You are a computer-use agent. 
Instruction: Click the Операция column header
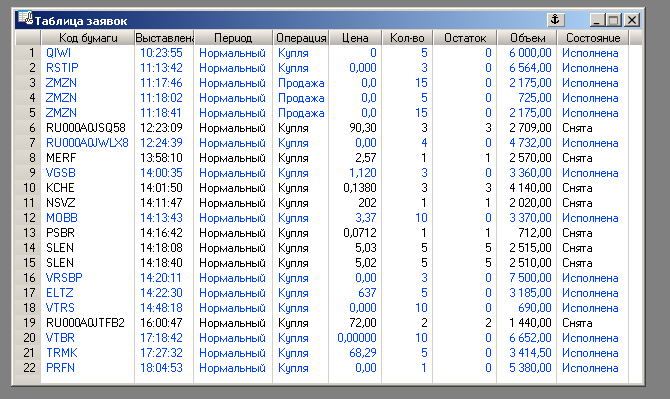pyautogui.click(x=300, y=38)
